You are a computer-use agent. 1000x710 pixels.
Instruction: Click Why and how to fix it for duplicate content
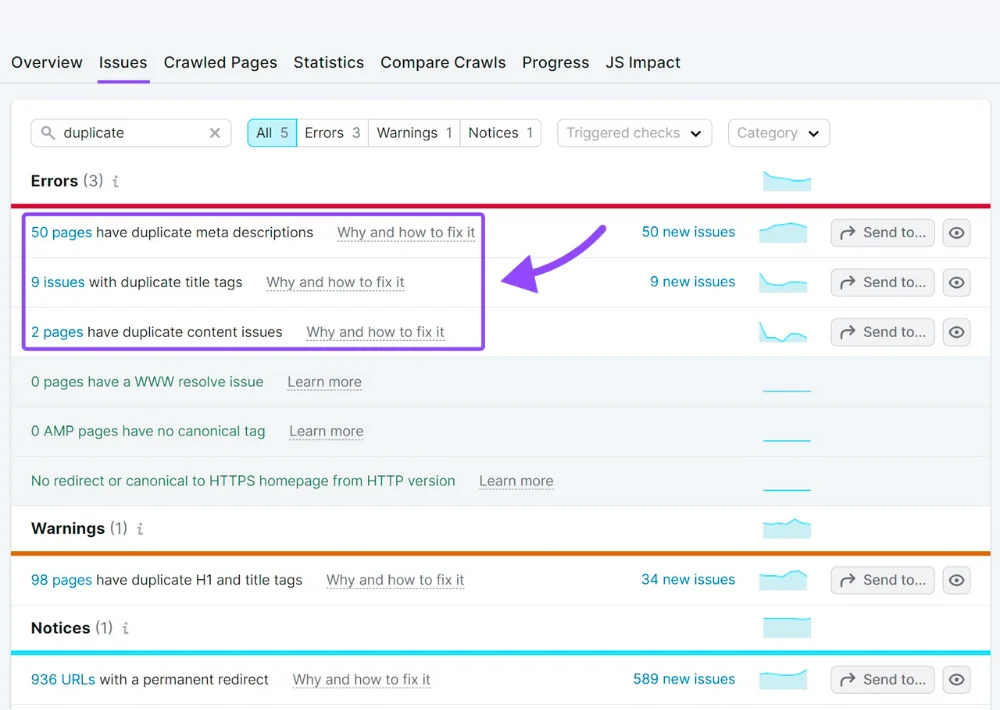[x=375, y=332]
